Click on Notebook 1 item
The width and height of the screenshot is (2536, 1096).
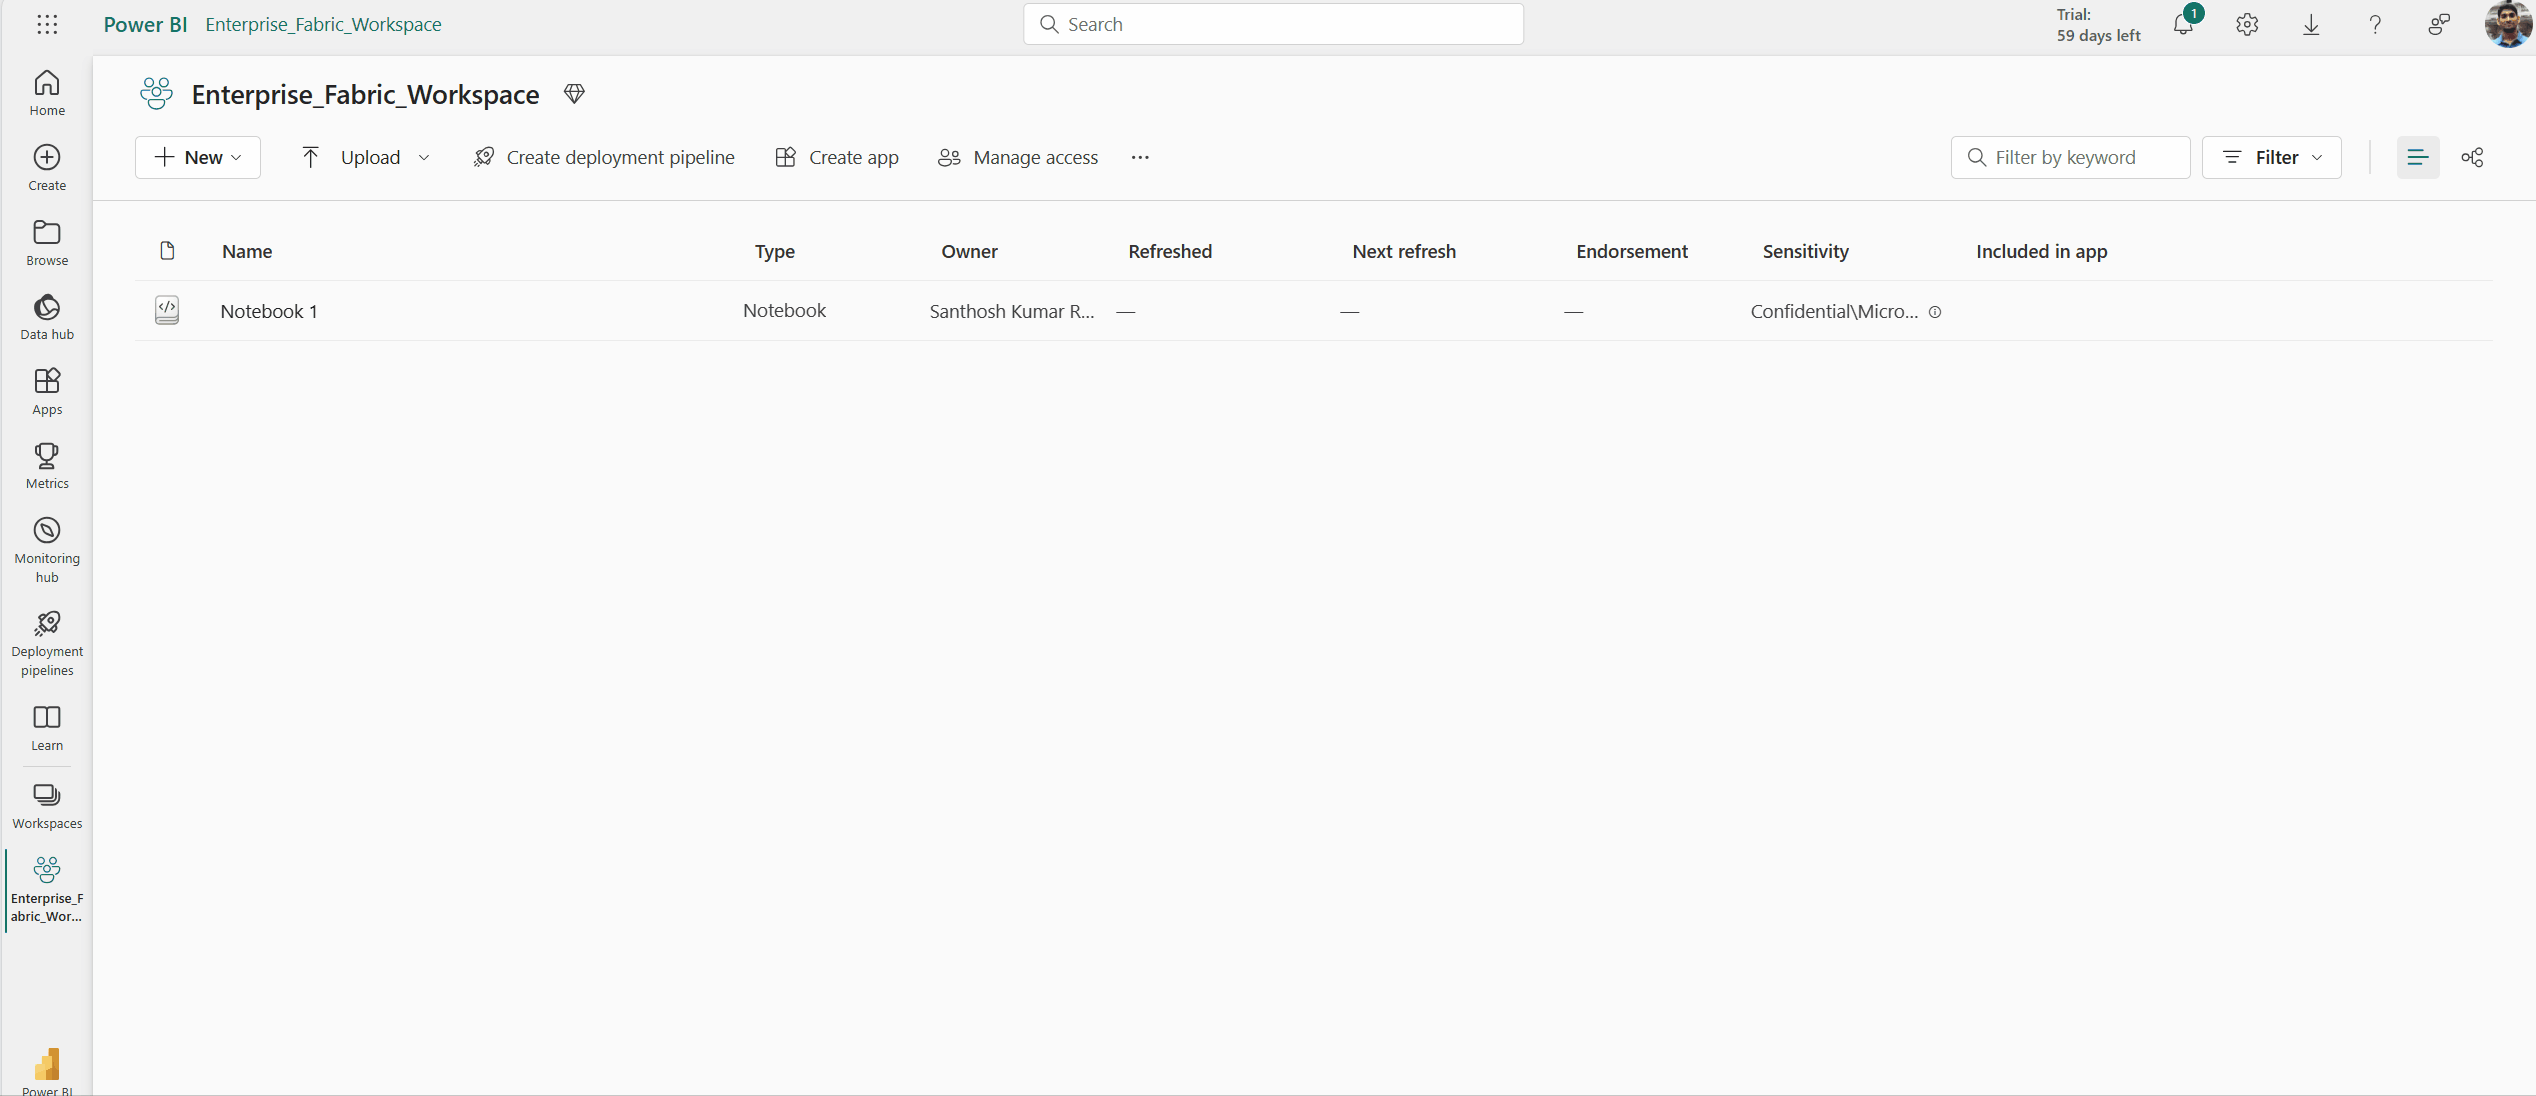tap(268, 310)
